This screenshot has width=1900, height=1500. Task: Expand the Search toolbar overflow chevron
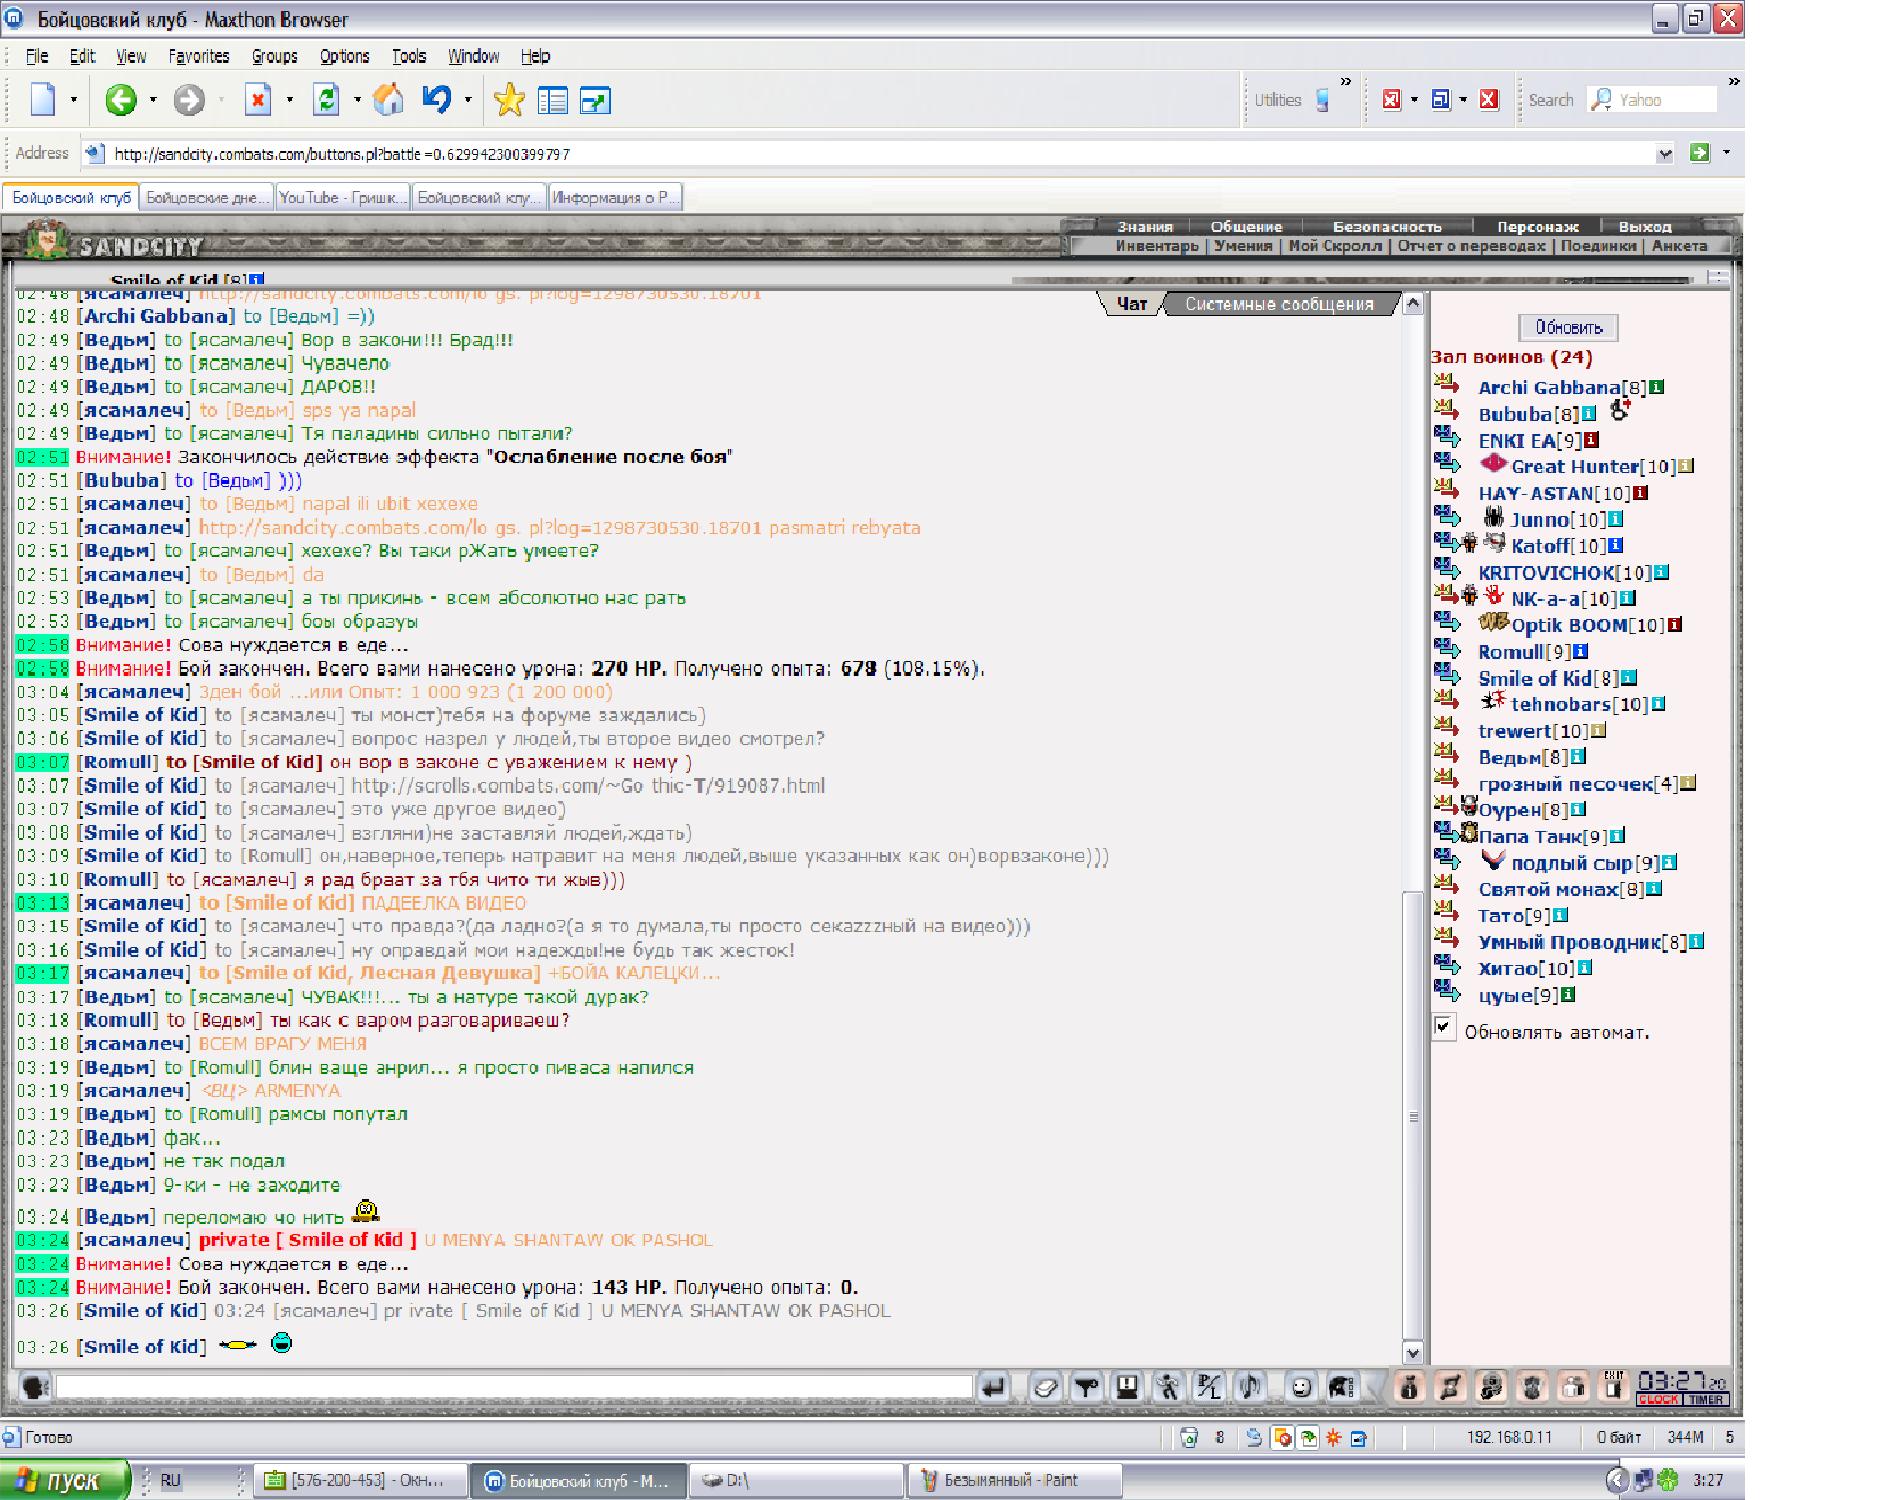[x=1734, y=82]
